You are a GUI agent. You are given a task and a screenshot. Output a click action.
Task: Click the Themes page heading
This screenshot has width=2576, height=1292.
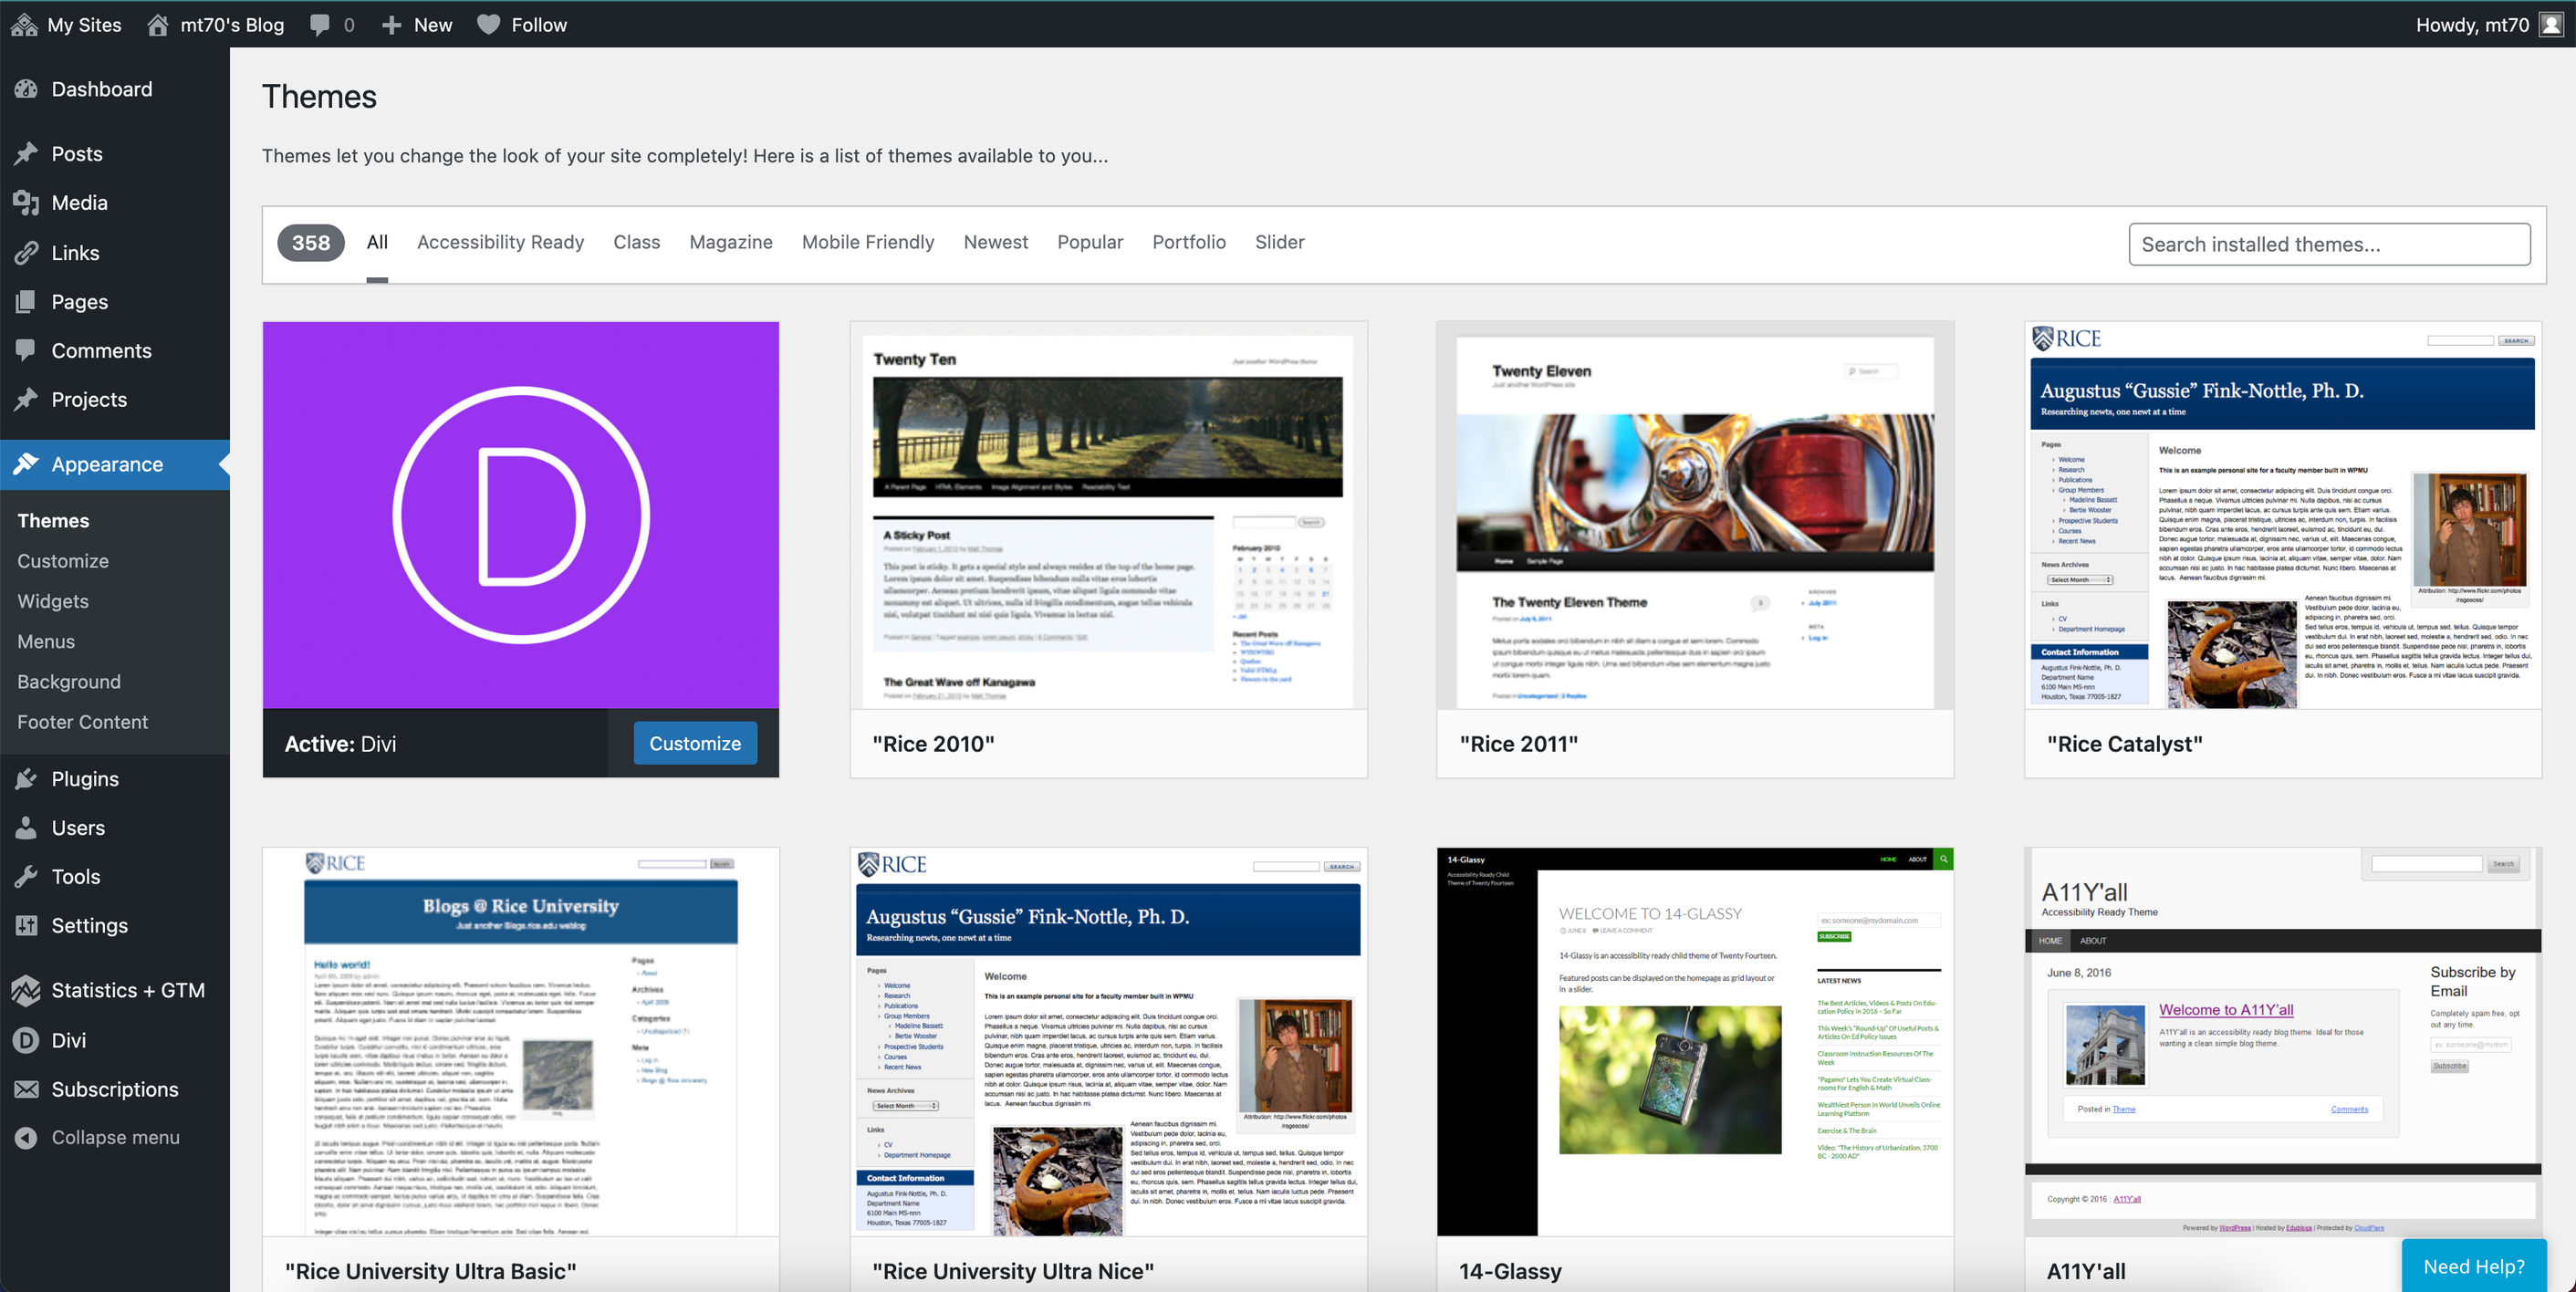point(319,97)
